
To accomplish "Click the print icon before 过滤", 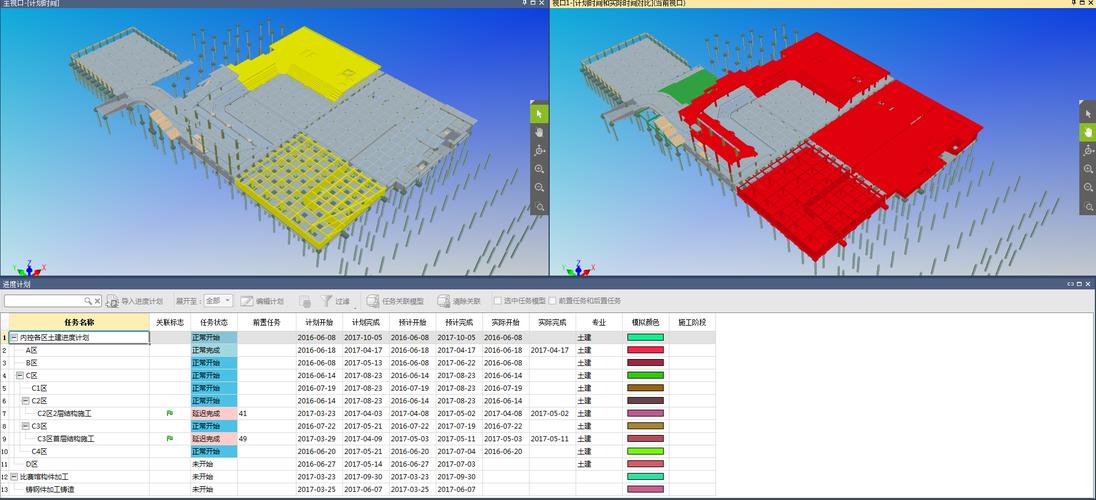I will [305, 301].
